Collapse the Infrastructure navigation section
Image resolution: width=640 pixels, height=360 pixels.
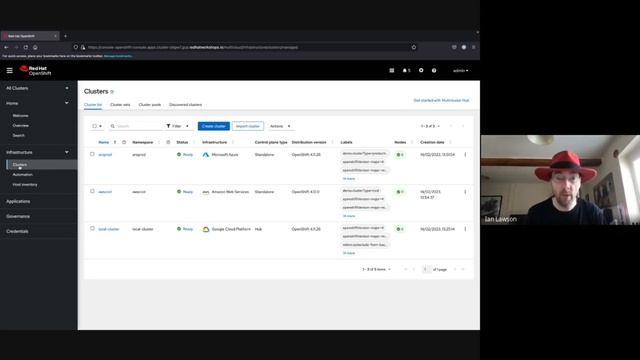point(37,152)
